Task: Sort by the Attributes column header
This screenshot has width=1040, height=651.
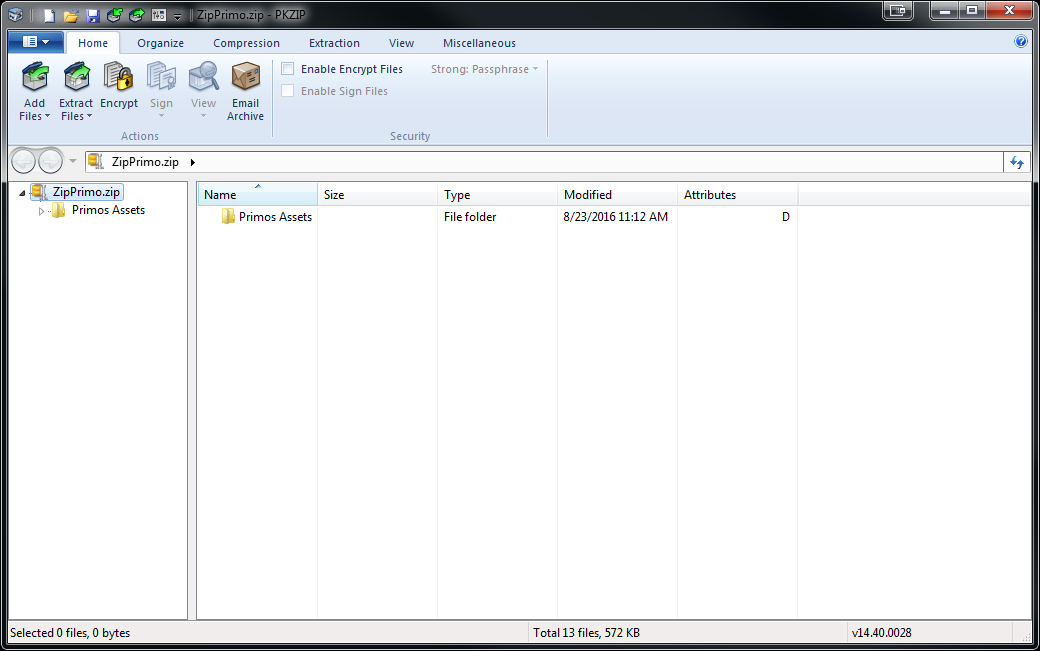Action: (x=737, y=195)
